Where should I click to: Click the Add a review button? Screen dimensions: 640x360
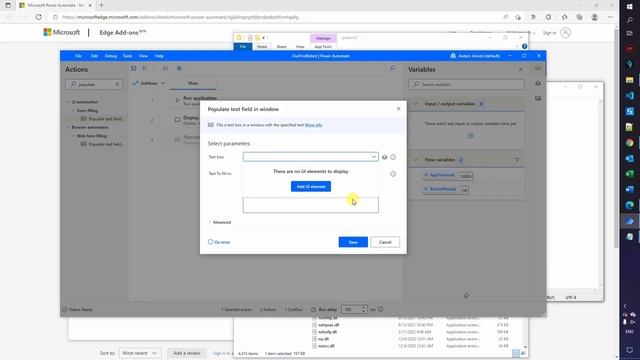[187, 353]
